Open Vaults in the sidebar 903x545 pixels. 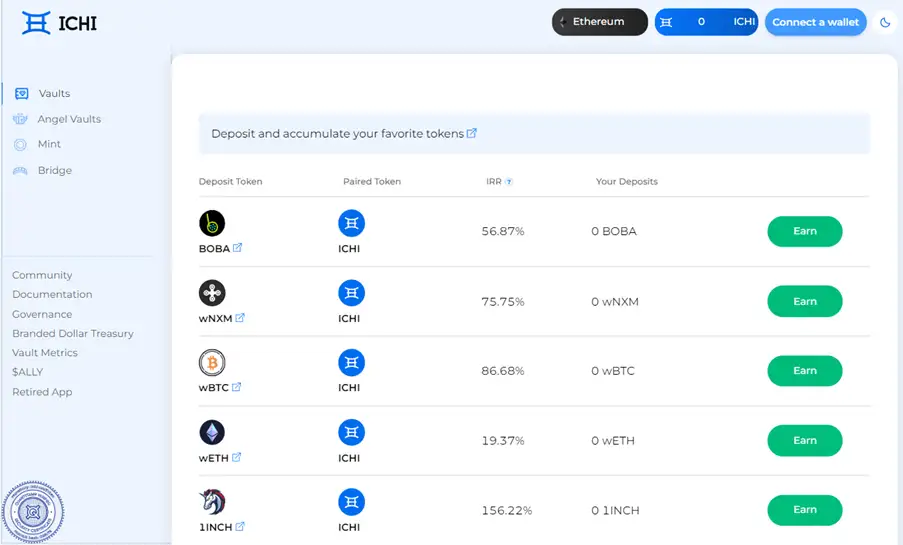point(54,93)
